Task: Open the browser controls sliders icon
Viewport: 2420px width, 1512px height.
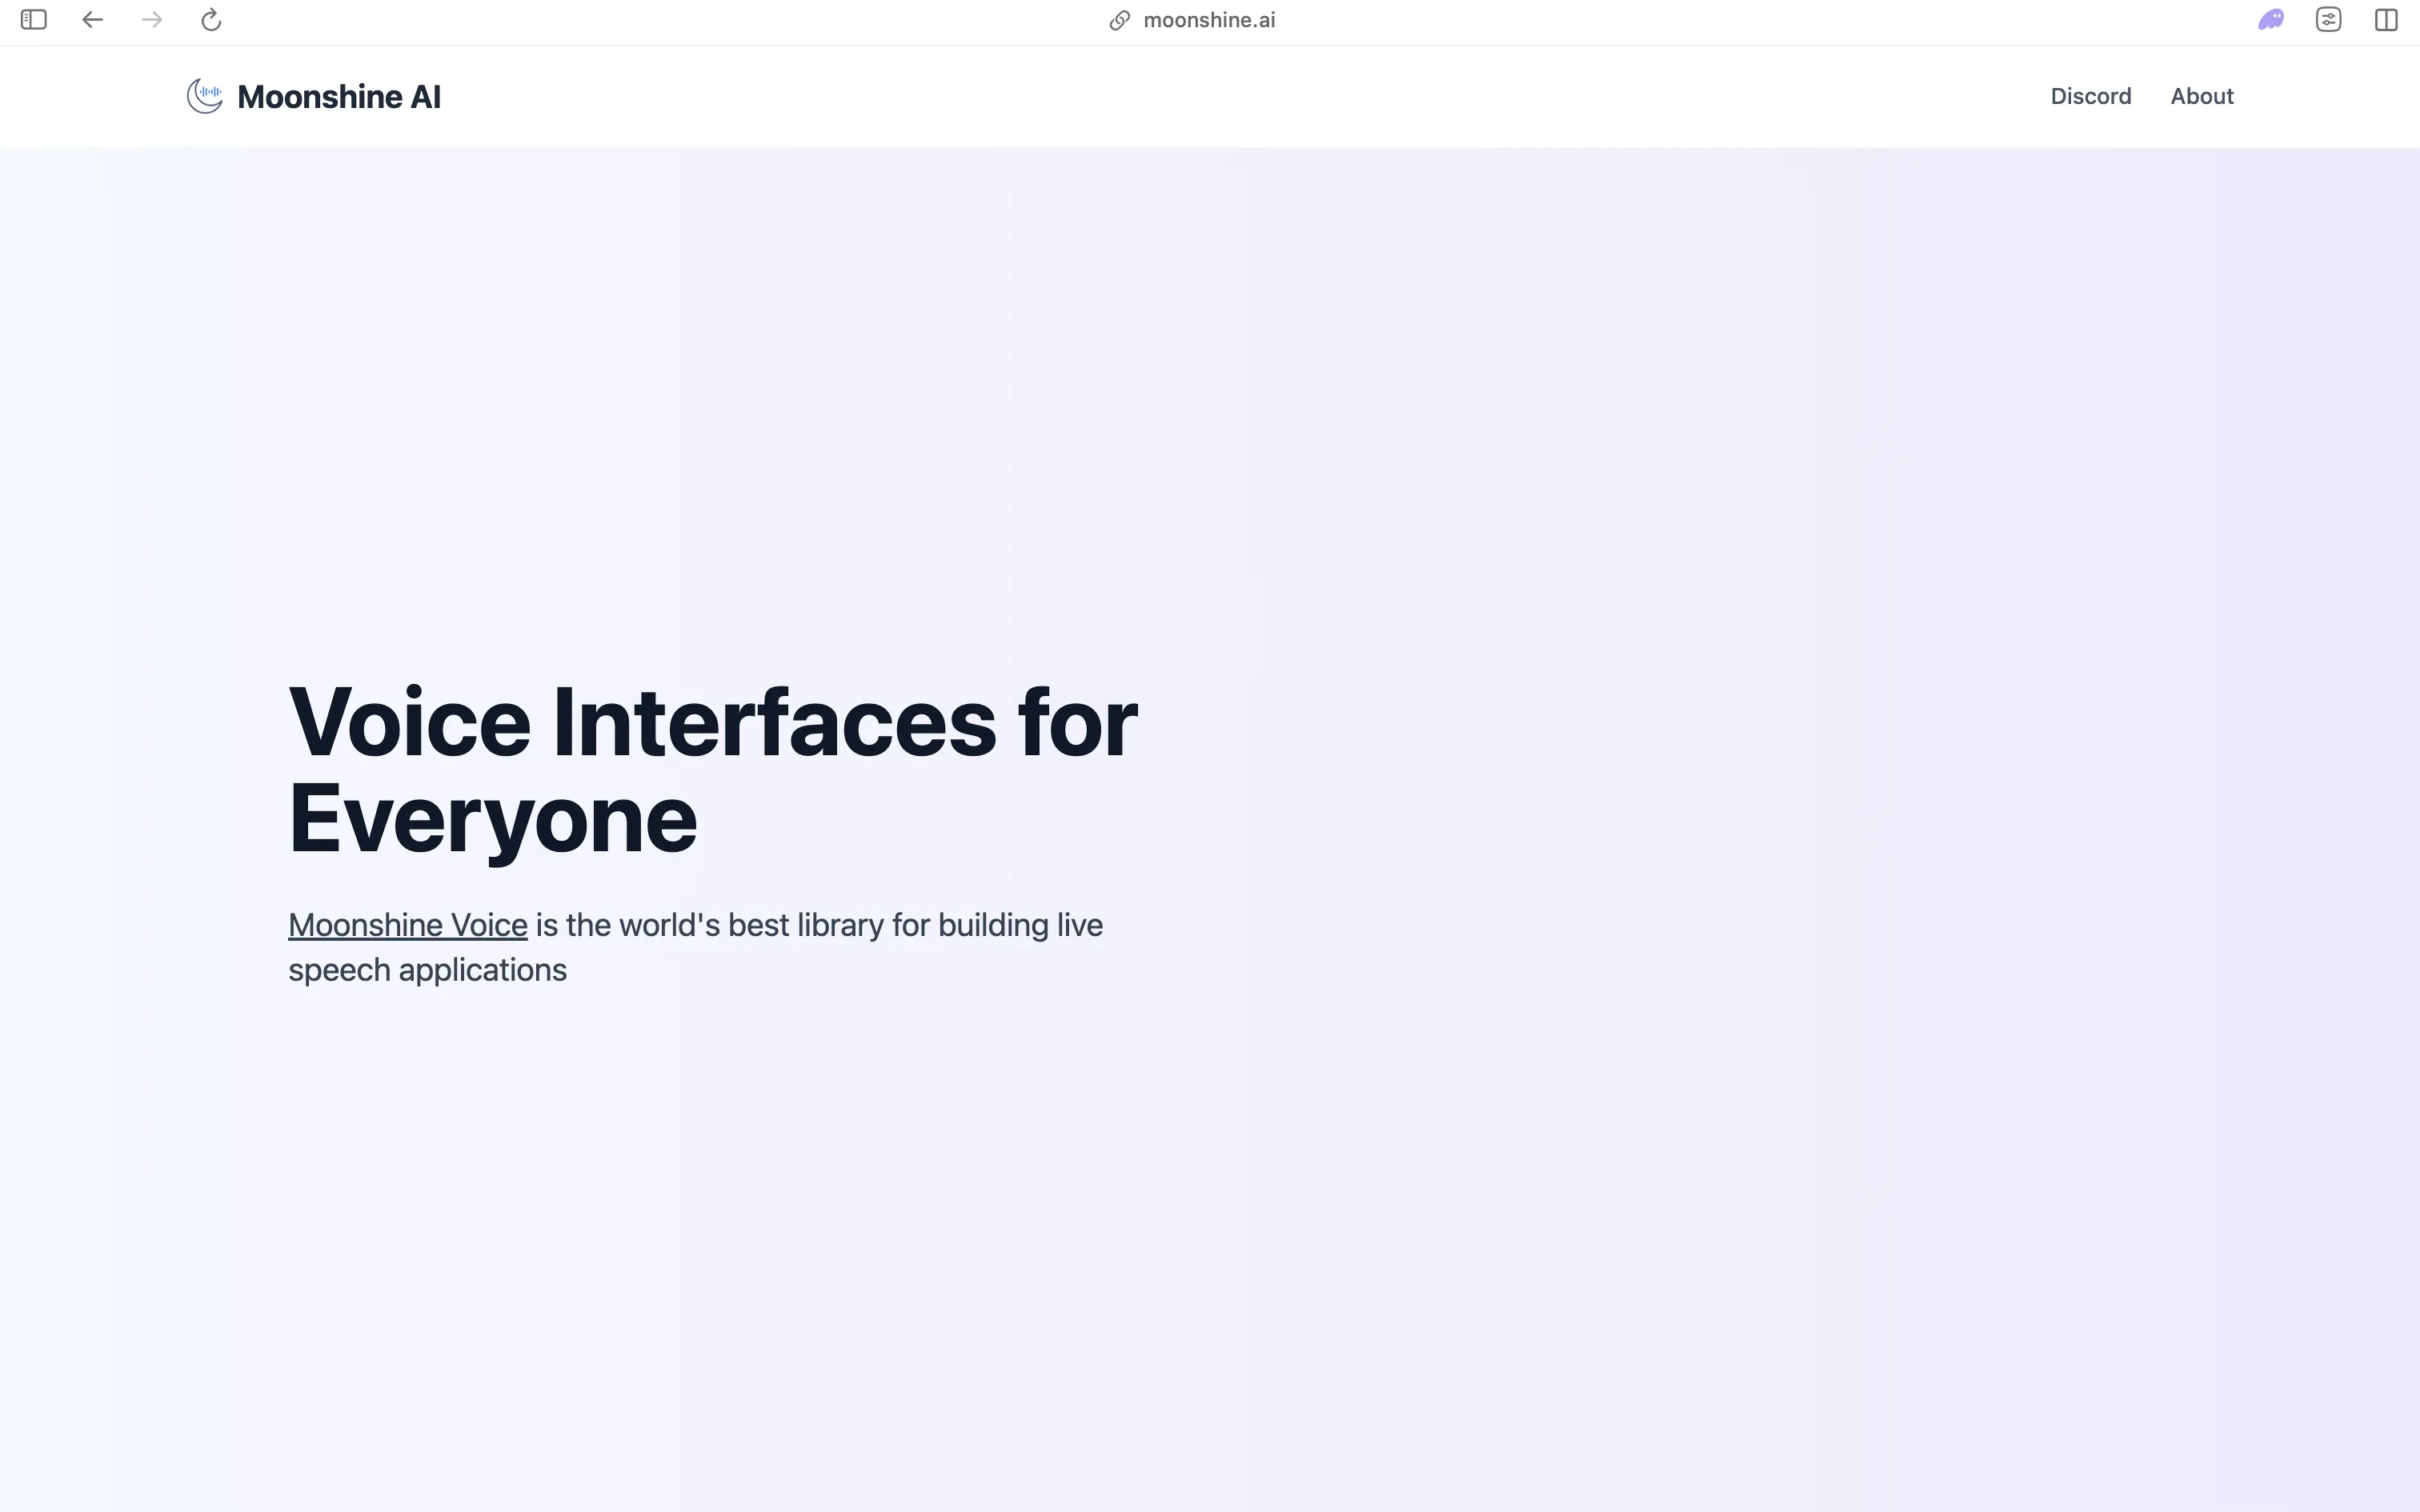Action: coord(2329,20)
